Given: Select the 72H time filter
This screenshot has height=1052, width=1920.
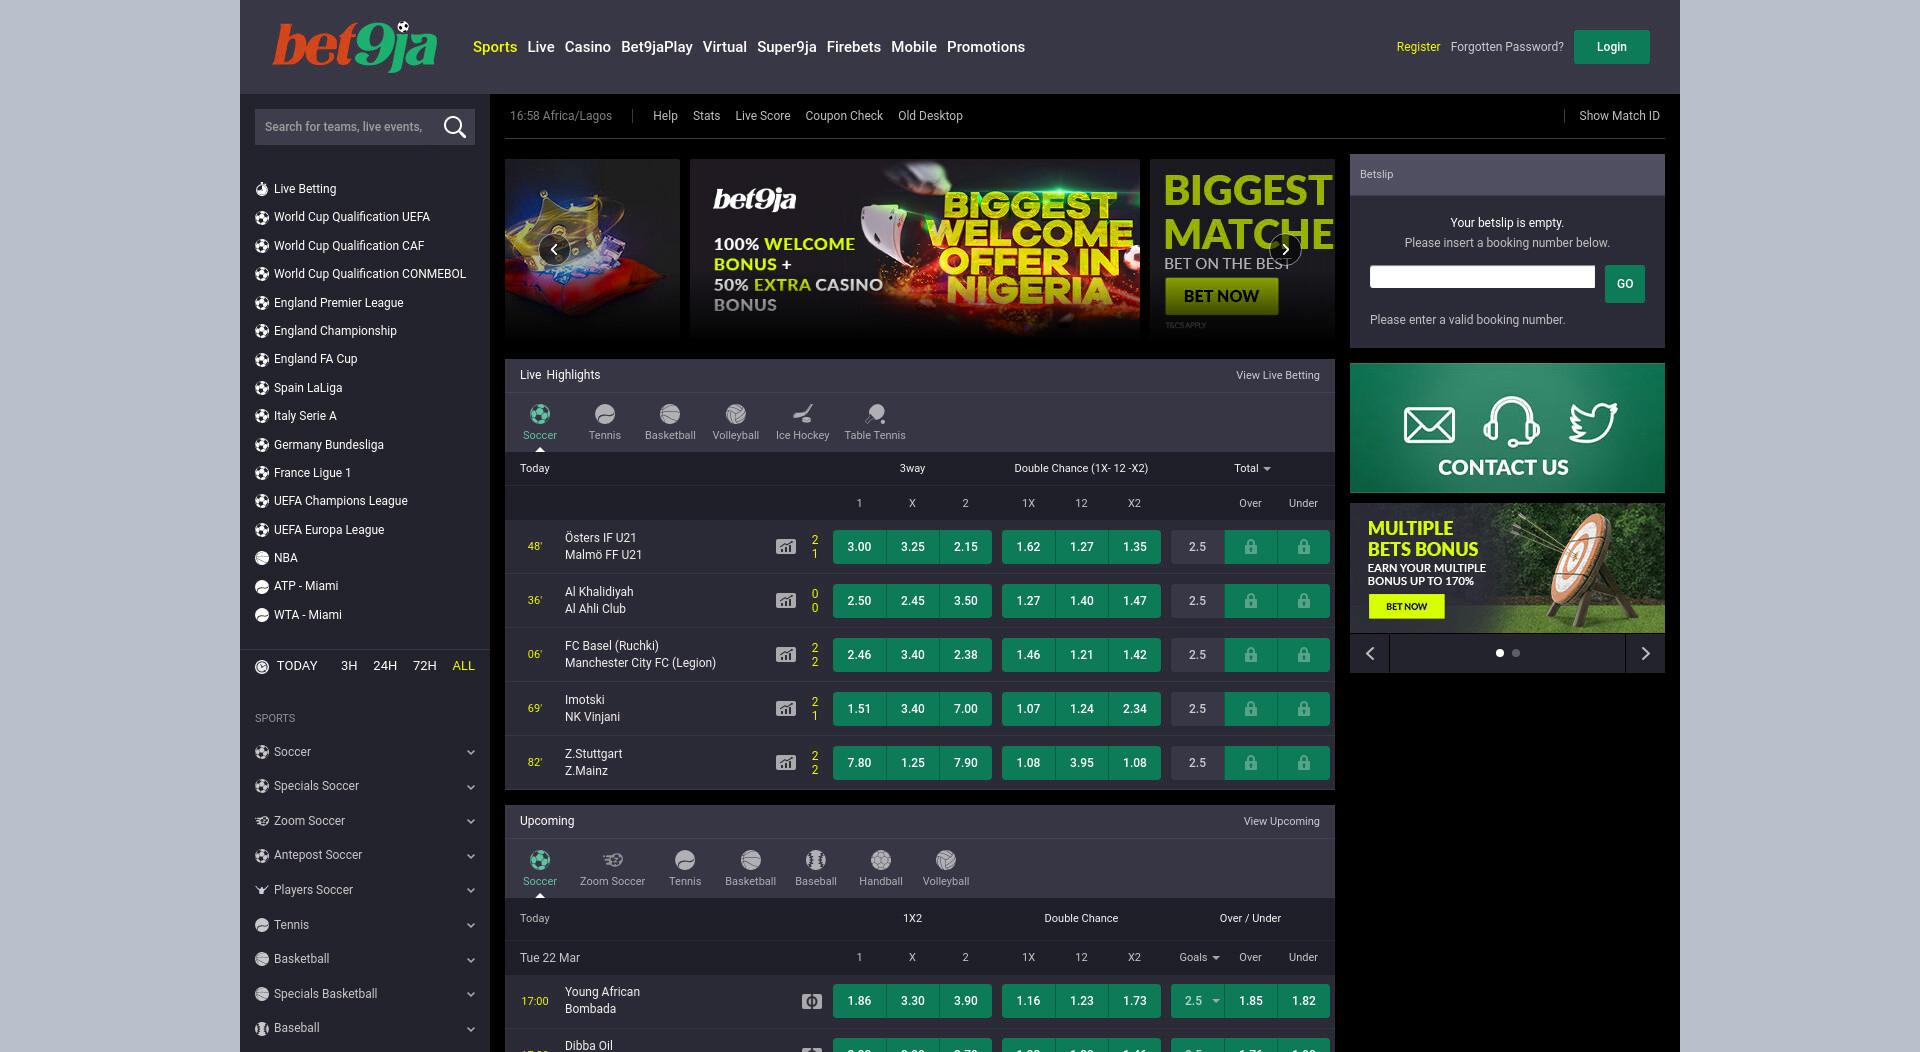Looking at the screenshot, I should (x=425, y=666).
